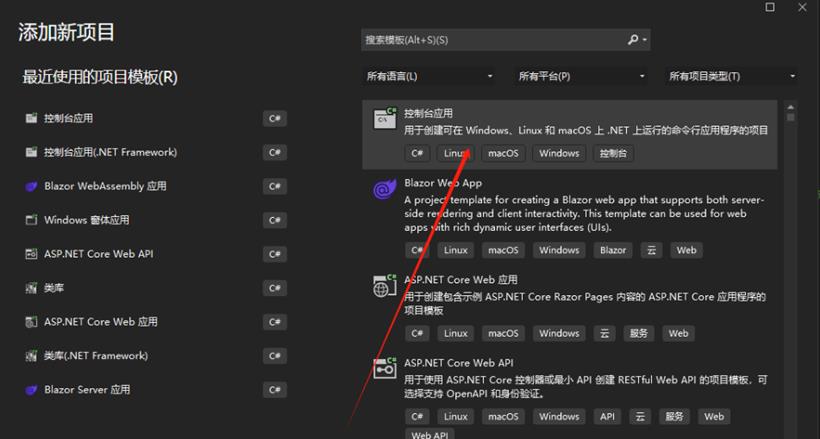Click recent 类库 icon
The image size is (820, 439).
point(31,288)
